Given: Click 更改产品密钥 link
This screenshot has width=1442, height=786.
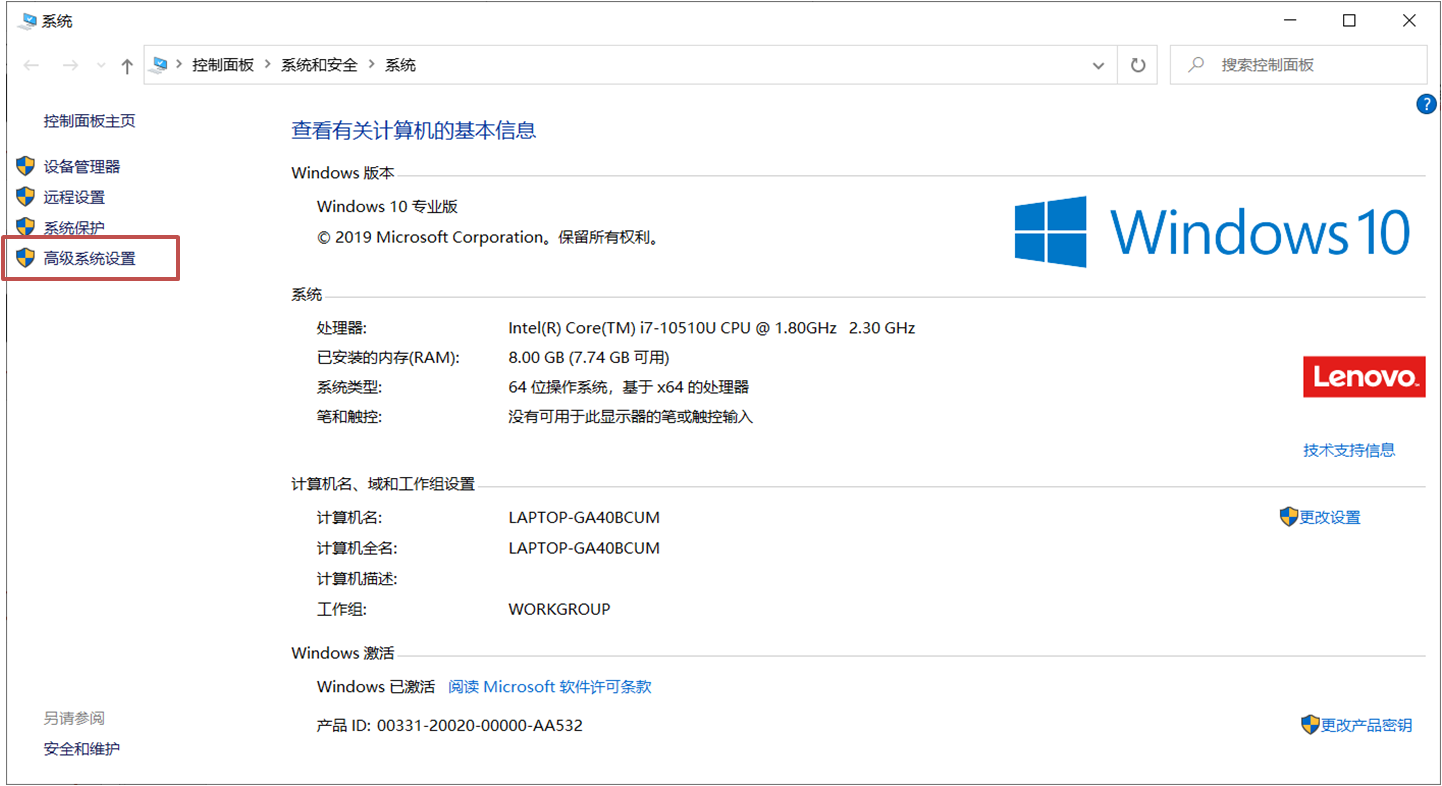Looking at the screenshot, I should point(1366,726).
